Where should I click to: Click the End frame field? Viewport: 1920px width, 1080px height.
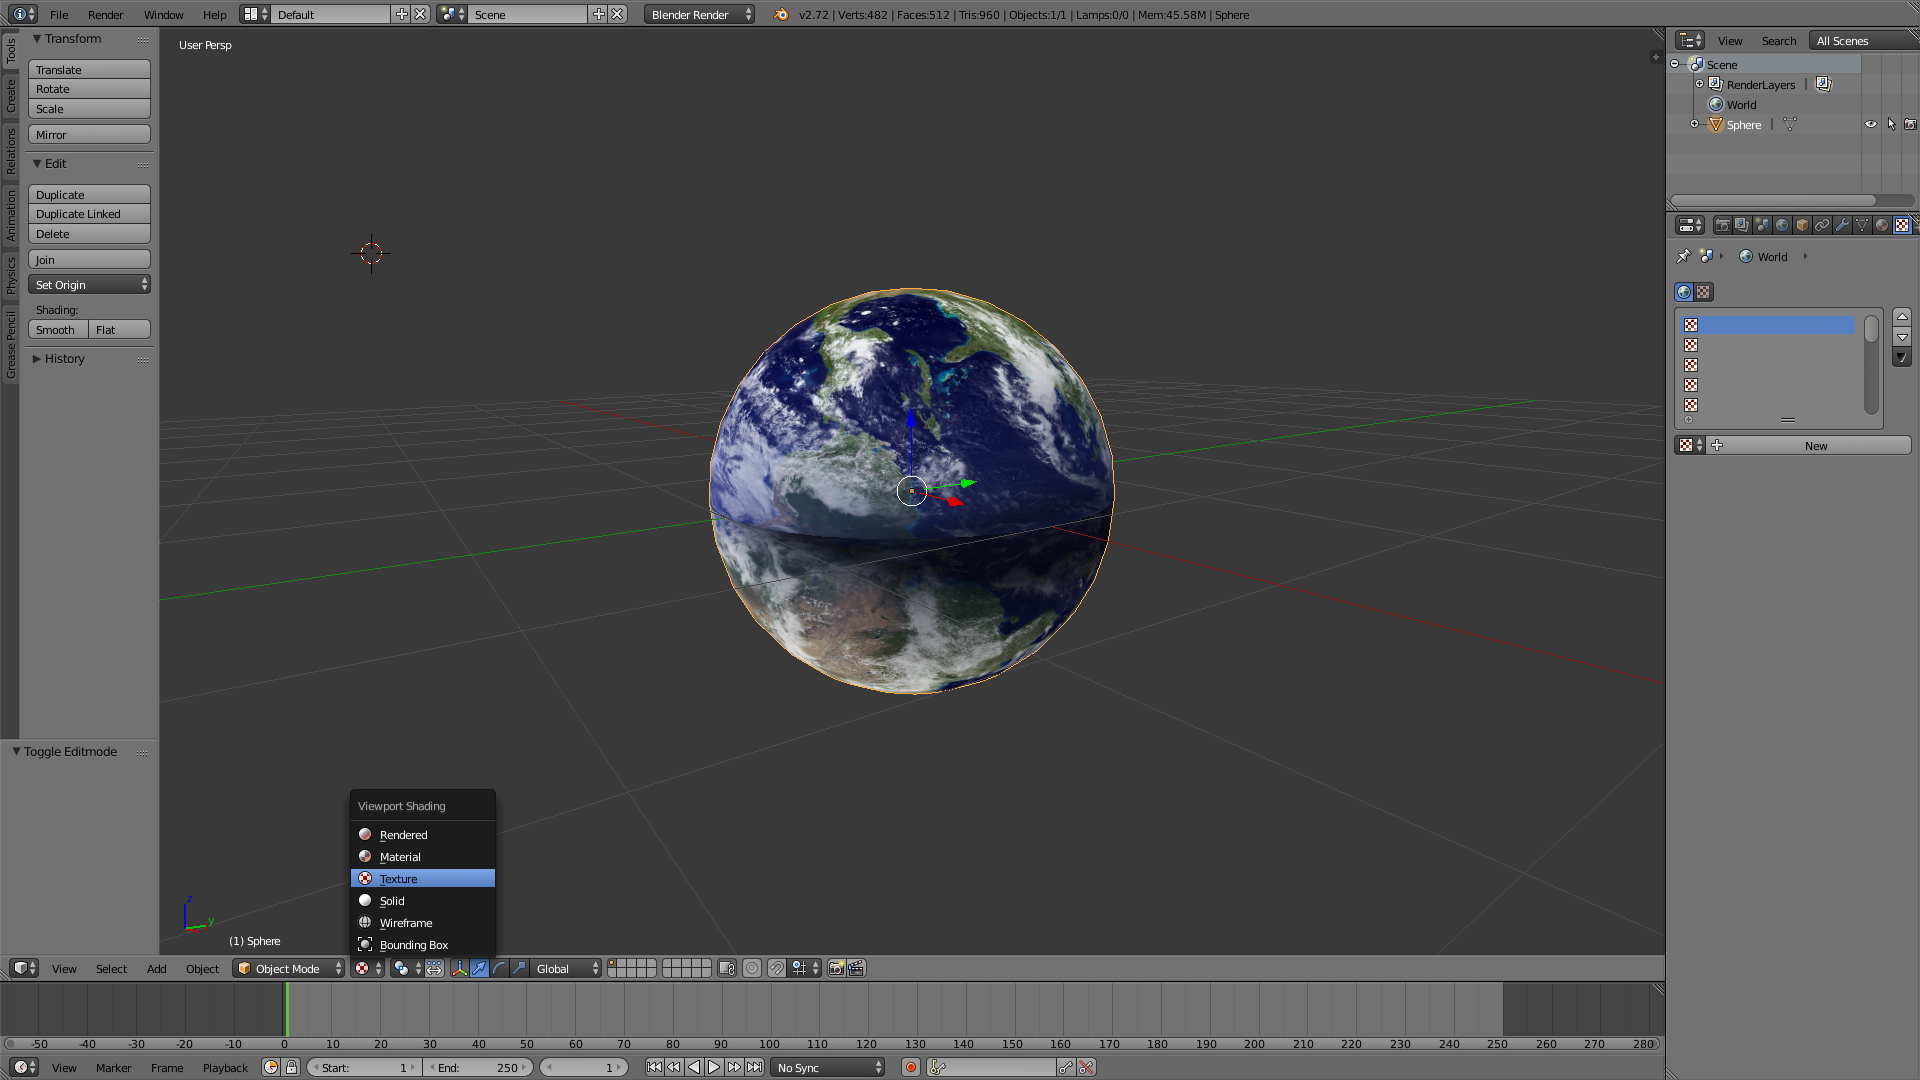click(478, 1067)
